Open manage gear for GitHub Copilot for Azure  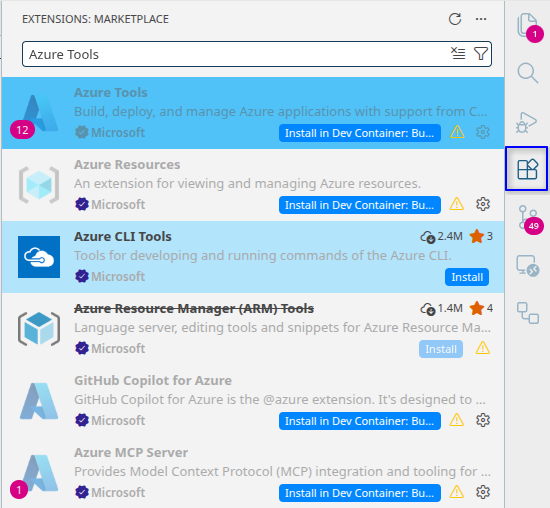click(483, 420)
